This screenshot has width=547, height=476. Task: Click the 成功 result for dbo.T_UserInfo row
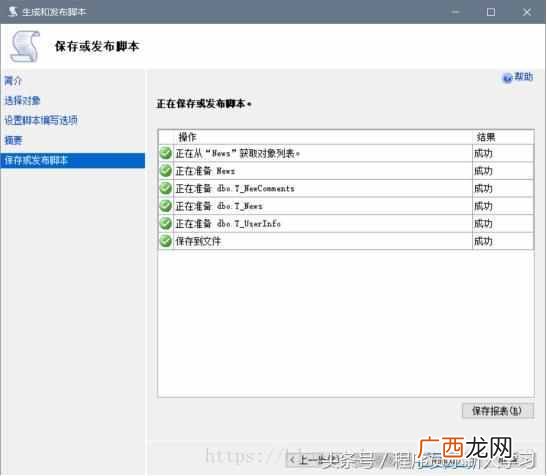(483, 223)
